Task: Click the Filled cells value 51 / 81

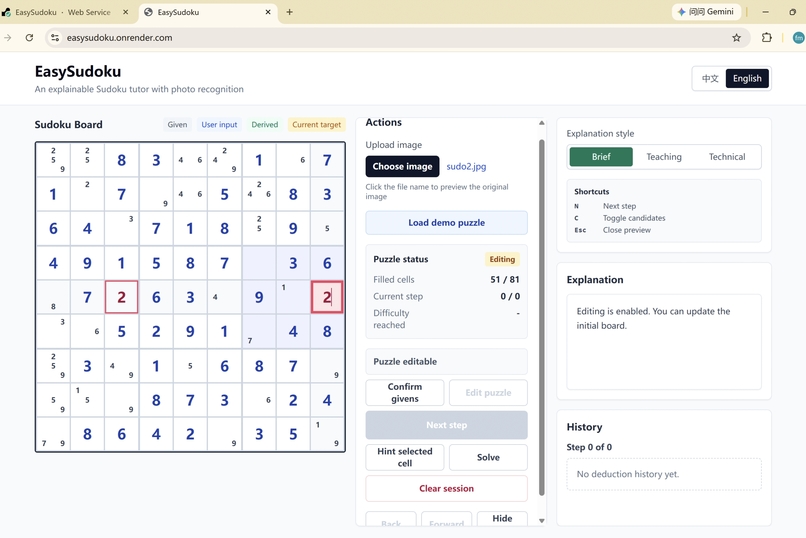Action: point(504,280)
